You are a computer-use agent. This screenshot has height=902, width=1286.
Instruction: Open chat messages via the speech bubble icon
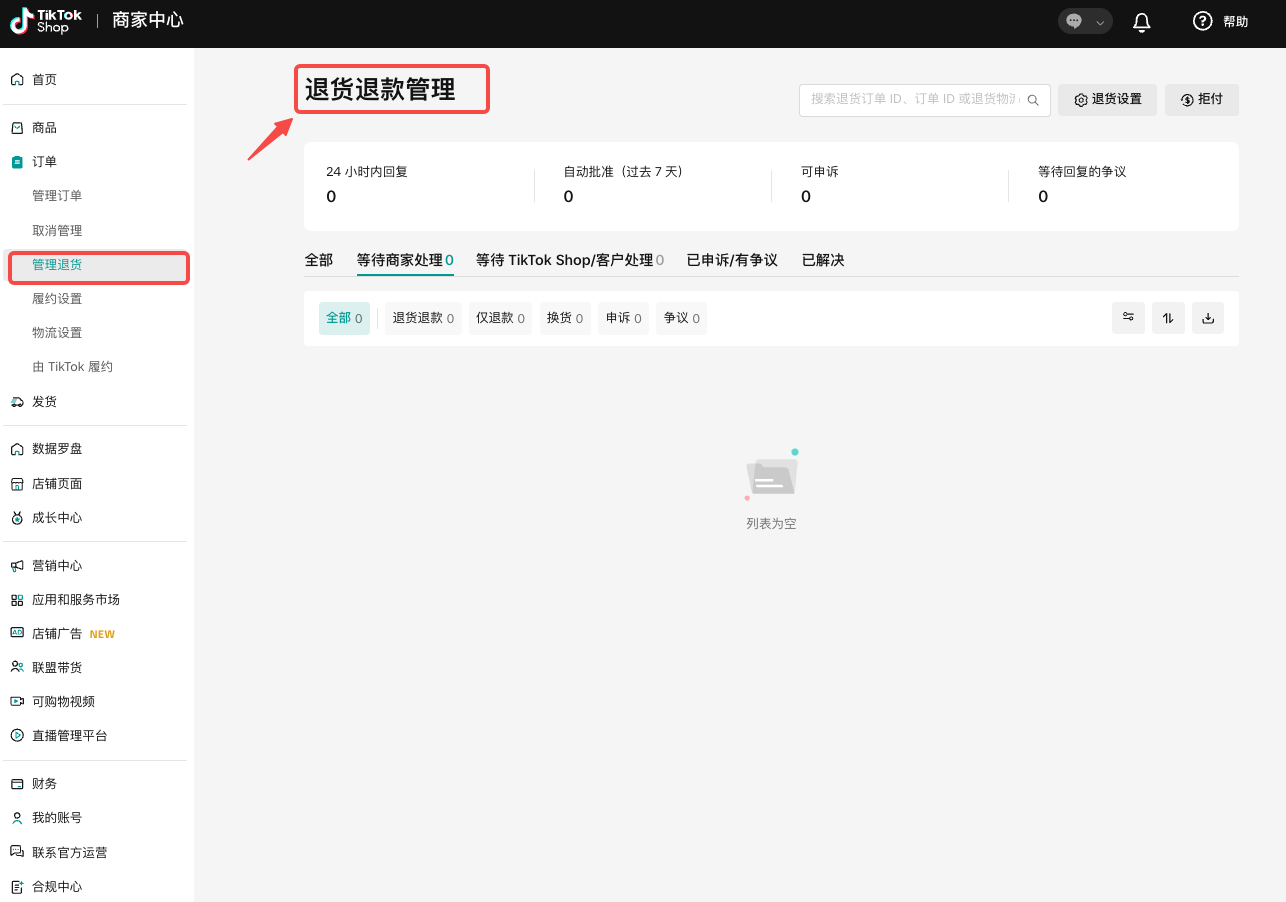tap(1073, 20)
